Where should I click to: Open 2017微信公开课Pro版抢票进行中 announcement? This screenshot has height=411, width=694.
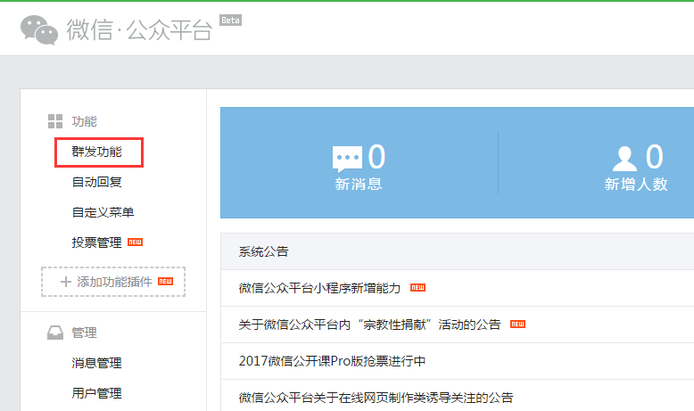pos(332,361)
